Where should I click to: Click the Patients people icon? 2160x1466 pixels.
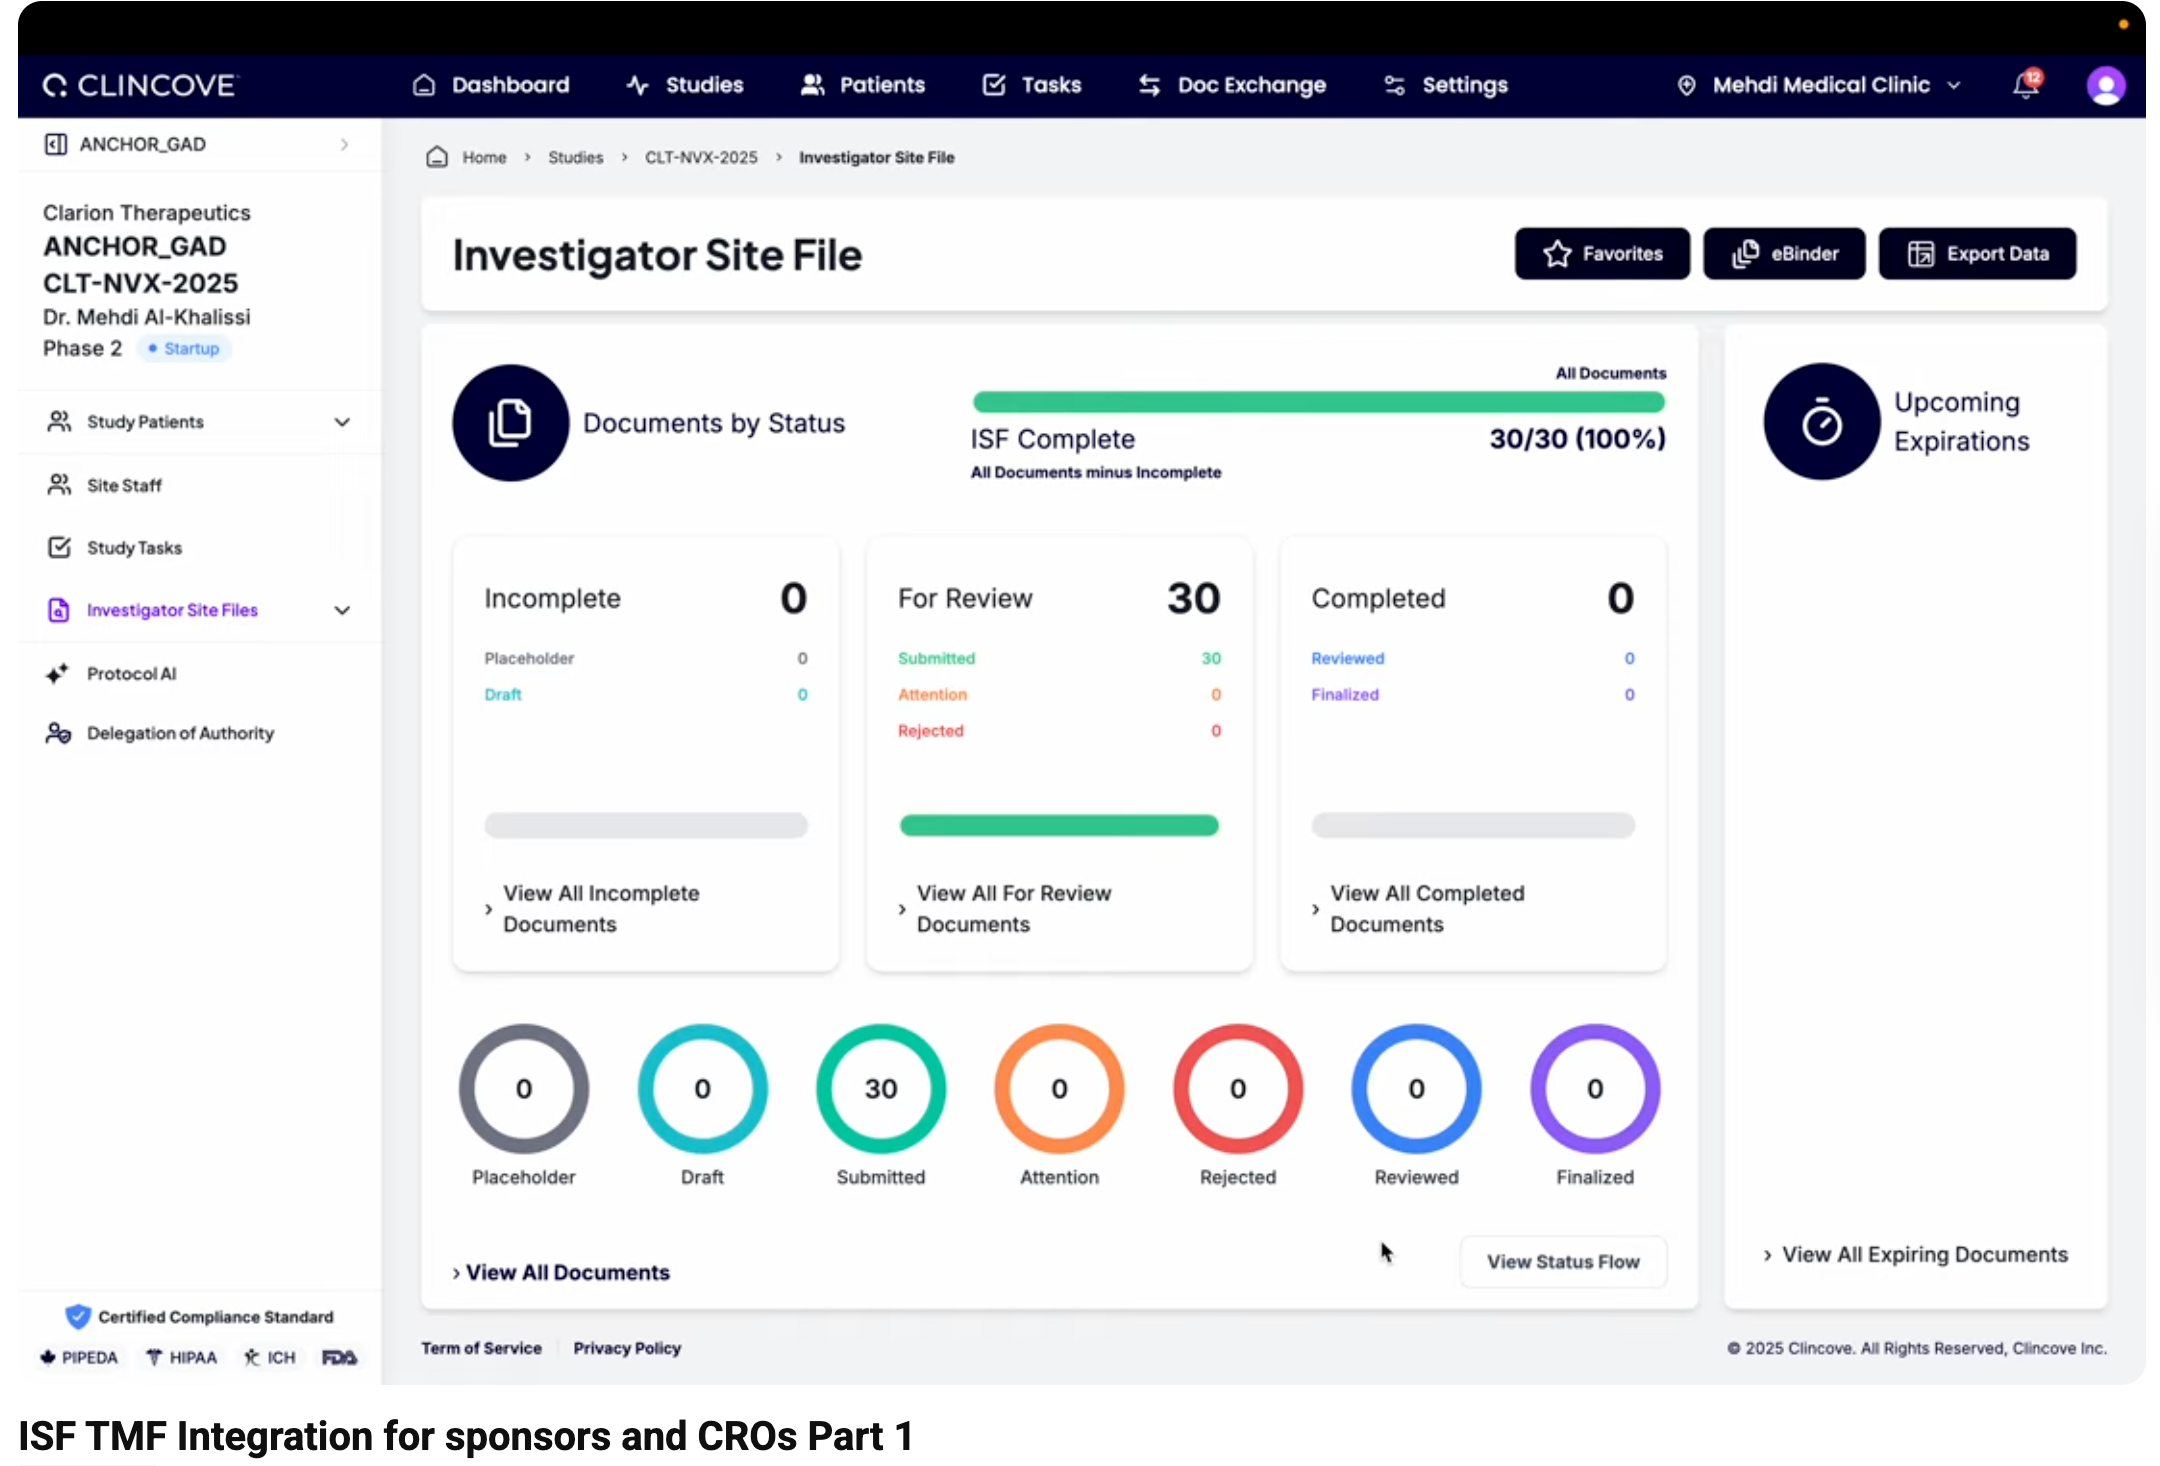(812, 85)
